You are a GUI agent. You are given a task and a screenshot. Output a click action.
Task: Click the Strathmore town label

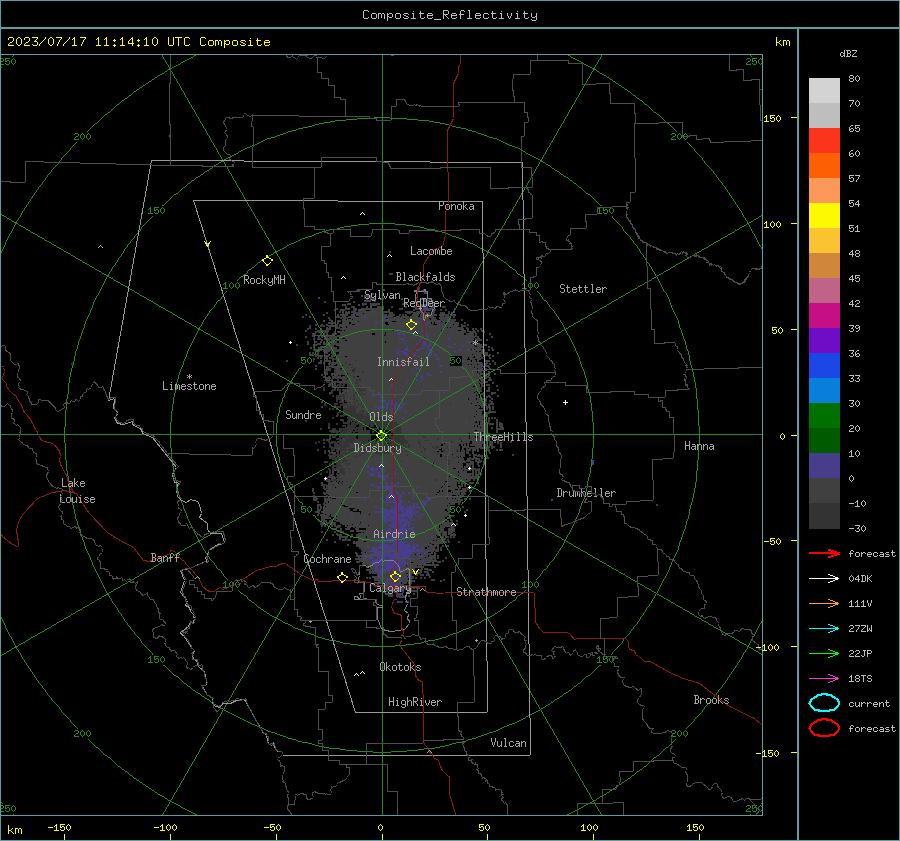click(486, 592)
